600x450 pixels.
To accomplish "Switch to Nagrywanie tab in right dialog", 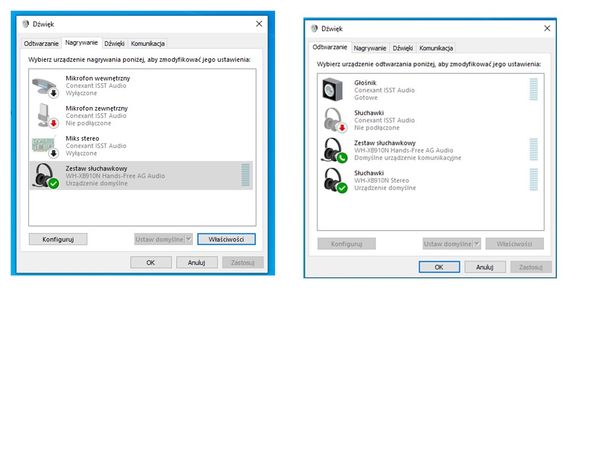I will coord(371,48).
